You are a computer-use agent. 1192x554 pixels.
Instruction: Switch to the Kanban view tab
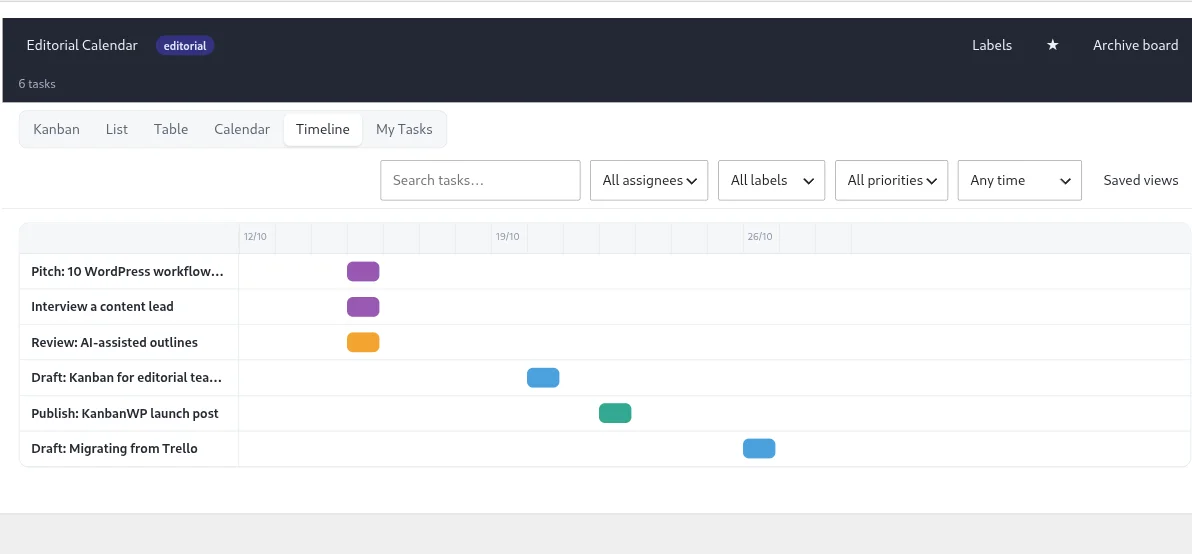click(x=56, y=129)
